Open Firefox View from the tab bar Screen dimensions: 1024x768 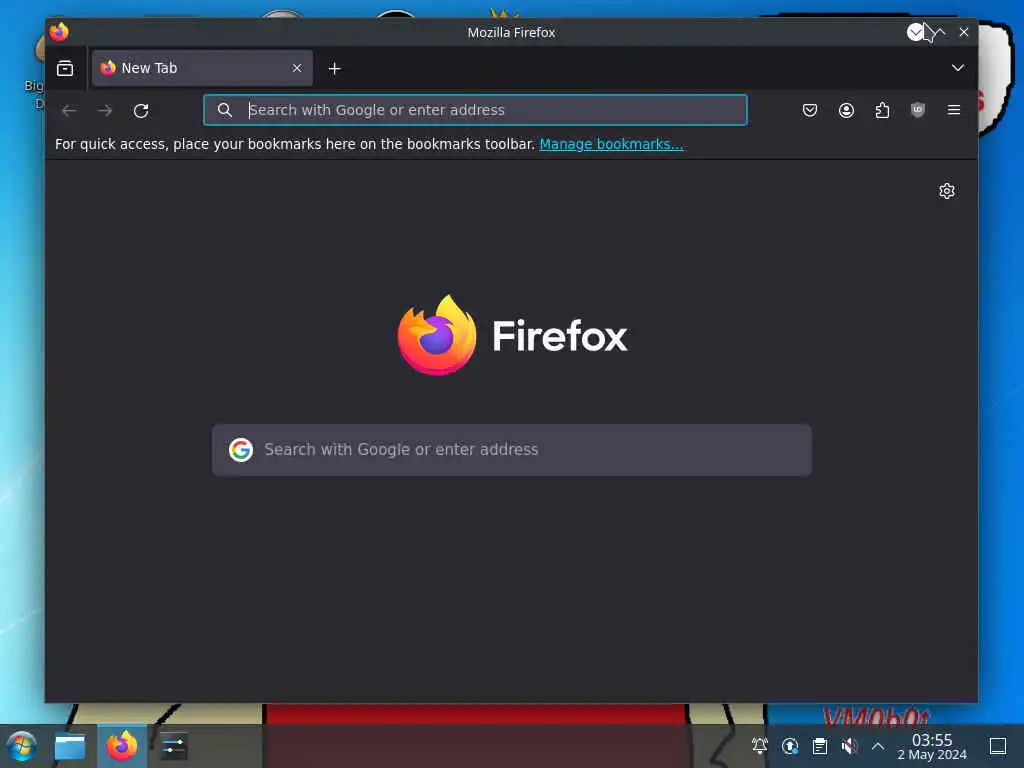[x=65, y=68]
